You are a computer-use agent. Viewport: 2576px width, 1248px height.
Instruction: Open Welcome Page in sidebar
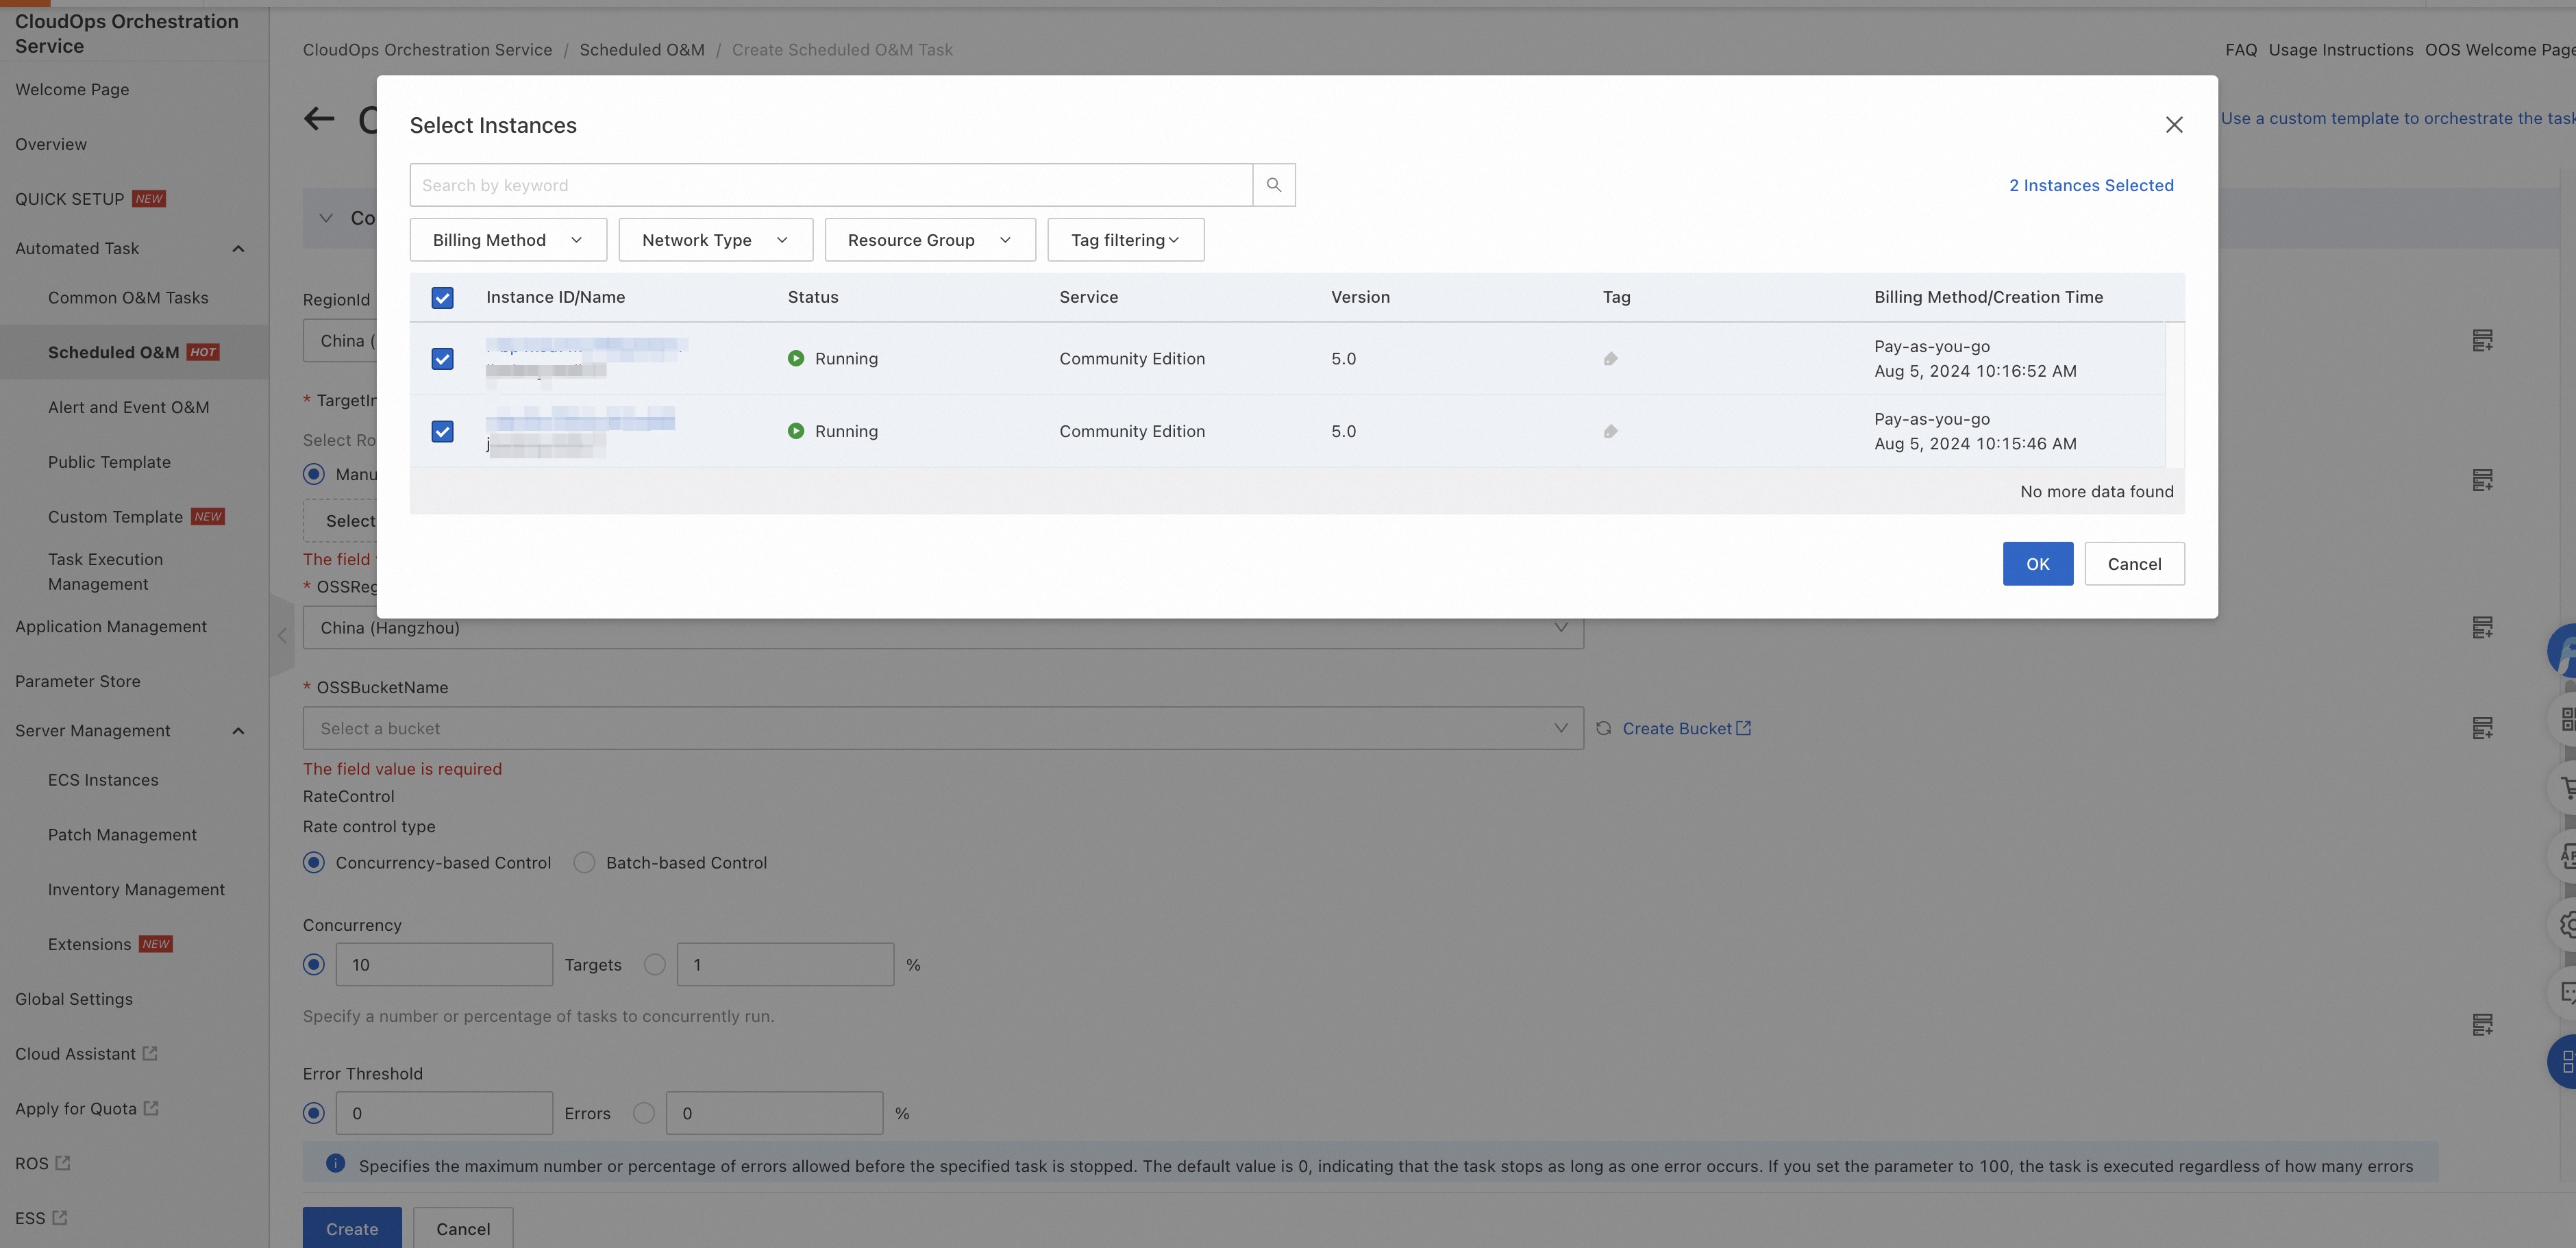[x=72, y=90]
